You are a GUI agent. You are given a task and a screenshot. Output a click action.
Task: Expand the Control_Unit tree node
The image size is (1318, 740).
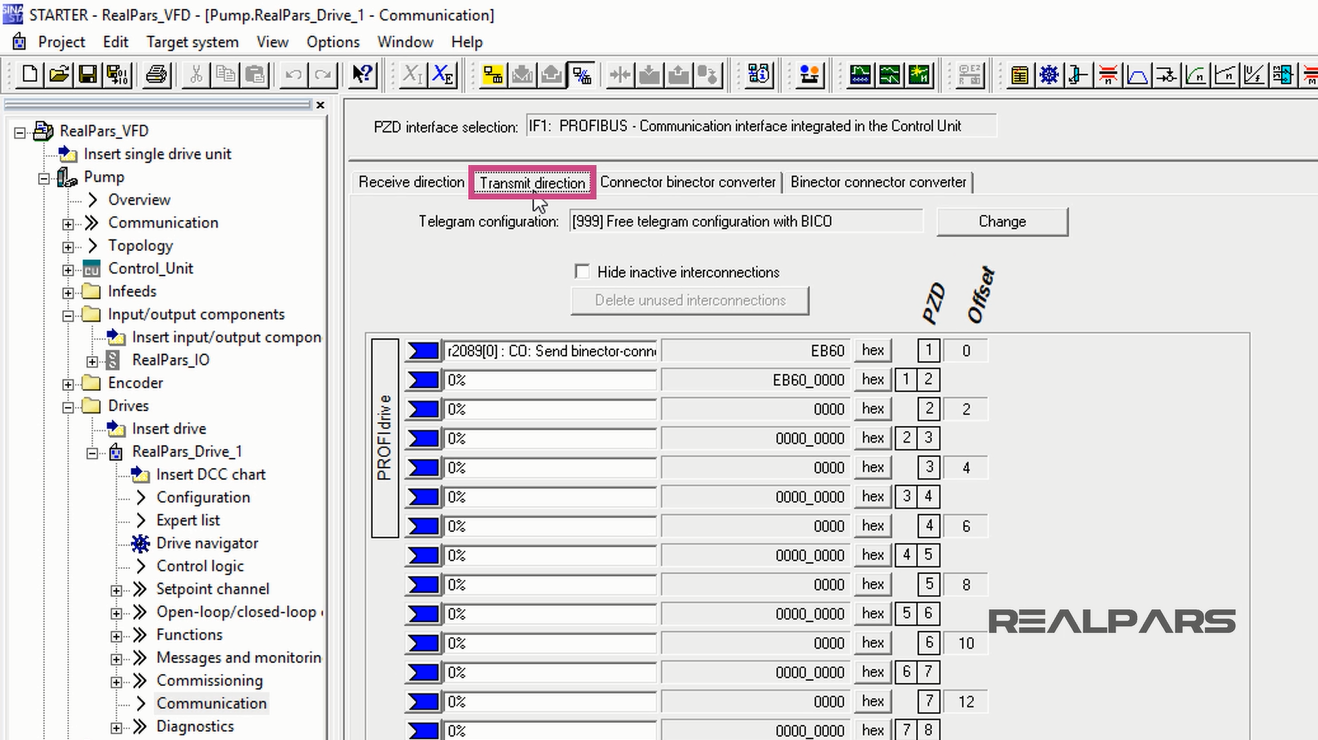(x=68, y=270)
